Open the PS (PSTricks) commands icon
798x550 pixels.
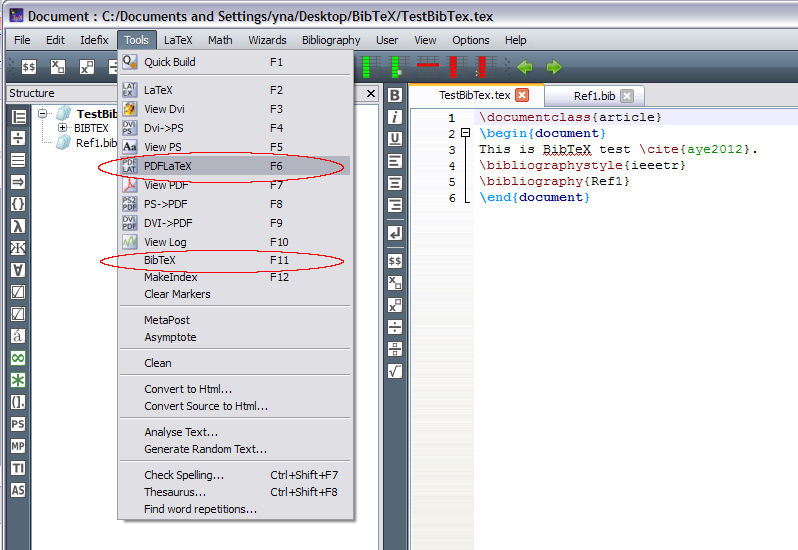[18, 424]
